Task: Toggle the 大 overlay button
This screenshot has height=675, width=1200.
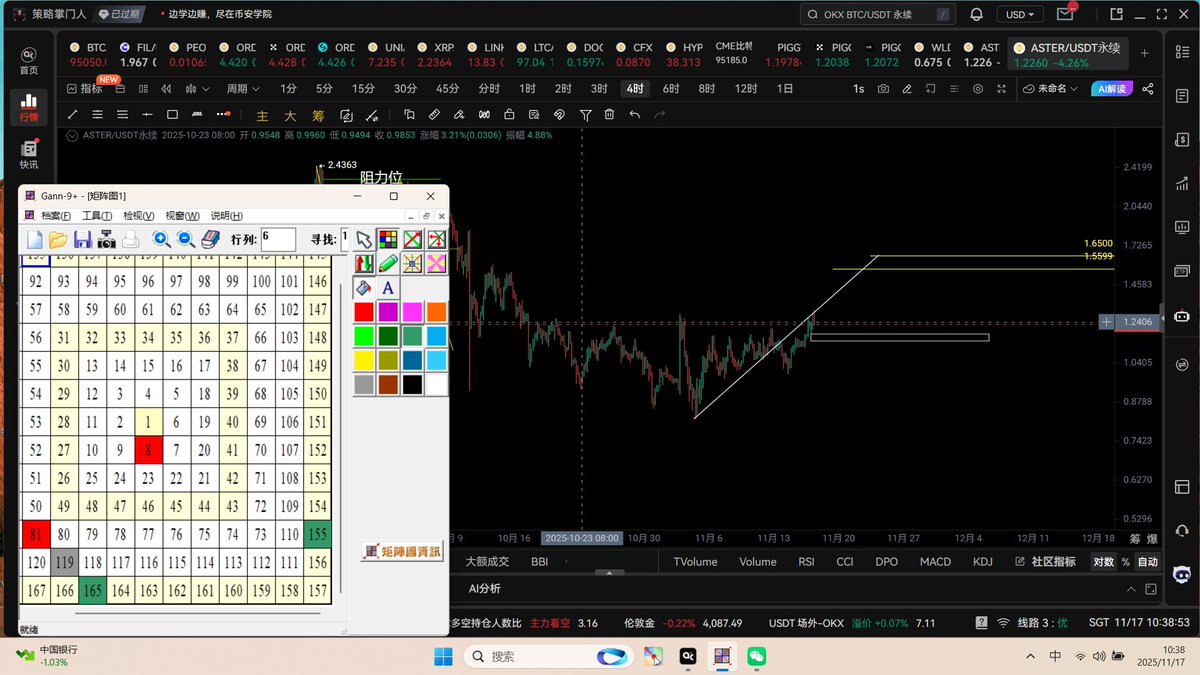Action: click(x=290, y=115)
